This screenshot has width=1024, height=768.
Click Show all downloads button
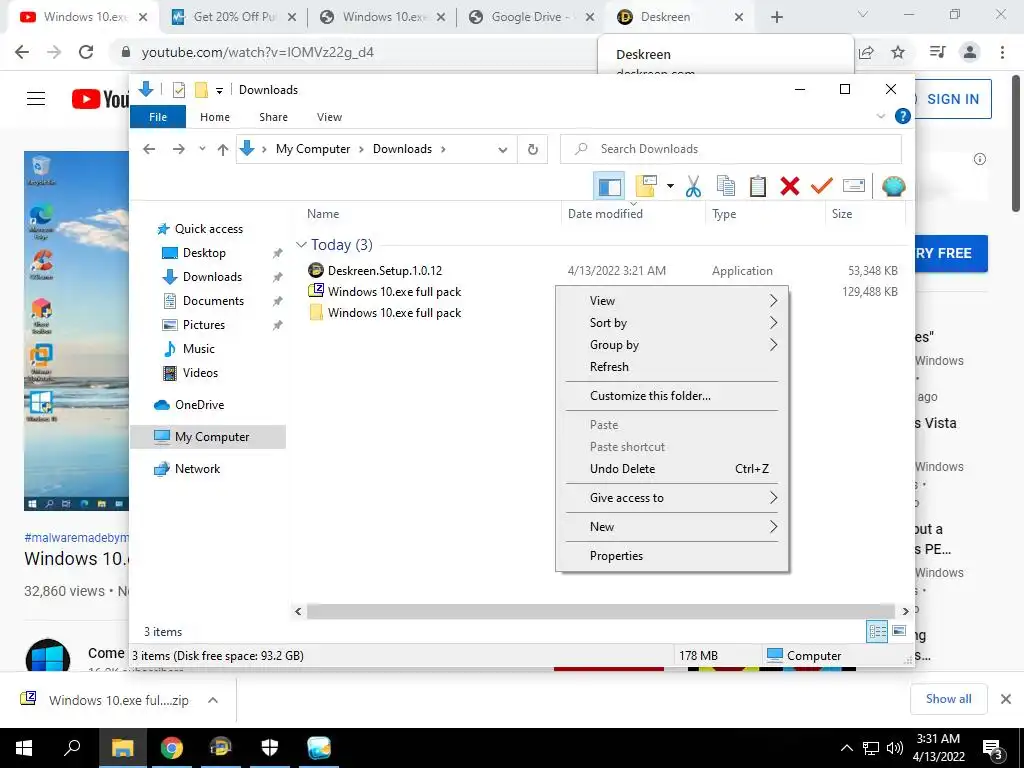click(948, 699)
